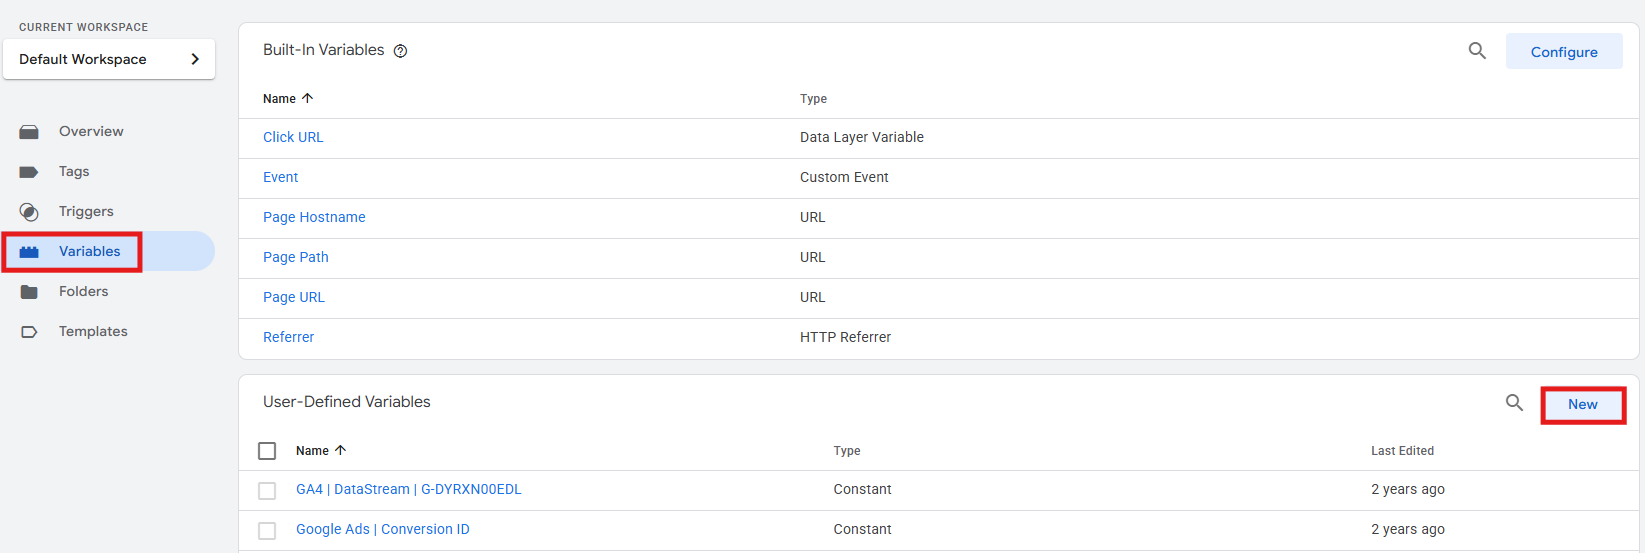Click the Default Workspace chevron arrow
The image size is (1645, 553).
point(195,59)
